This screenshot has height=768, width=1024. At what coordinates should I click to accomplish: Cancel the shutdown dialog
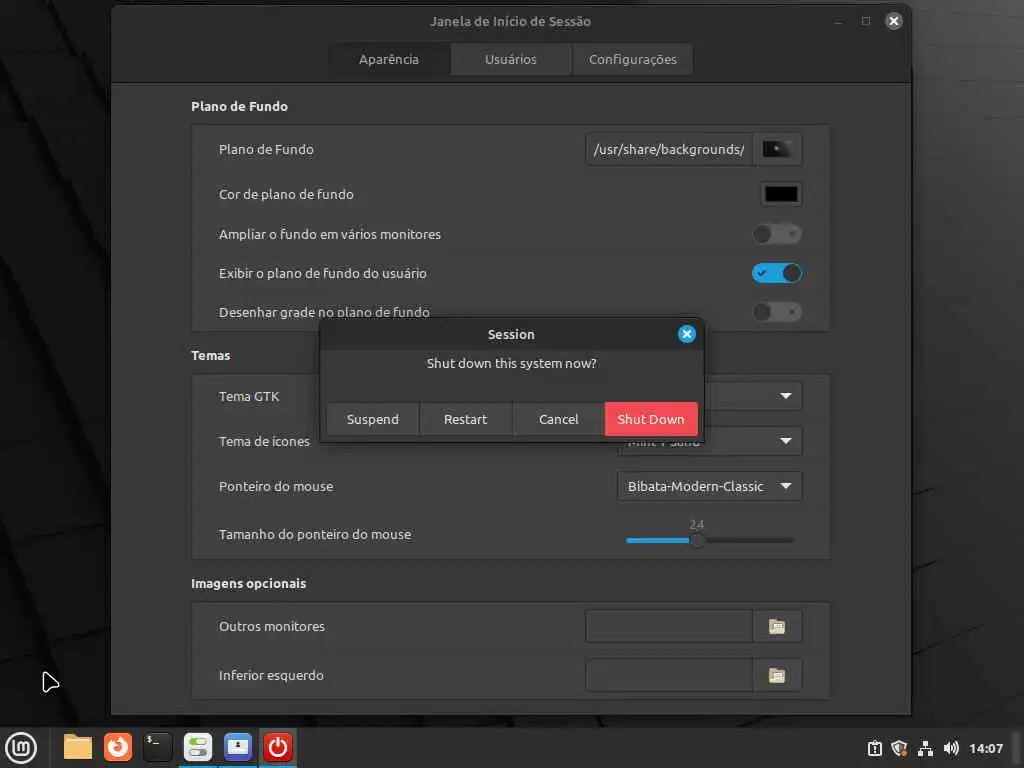tap(558, 419)
